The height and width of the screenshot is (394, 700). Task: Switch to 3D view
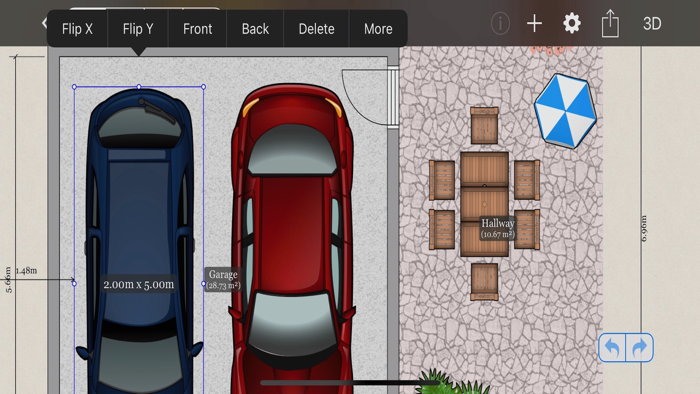[x=652, y=23]
